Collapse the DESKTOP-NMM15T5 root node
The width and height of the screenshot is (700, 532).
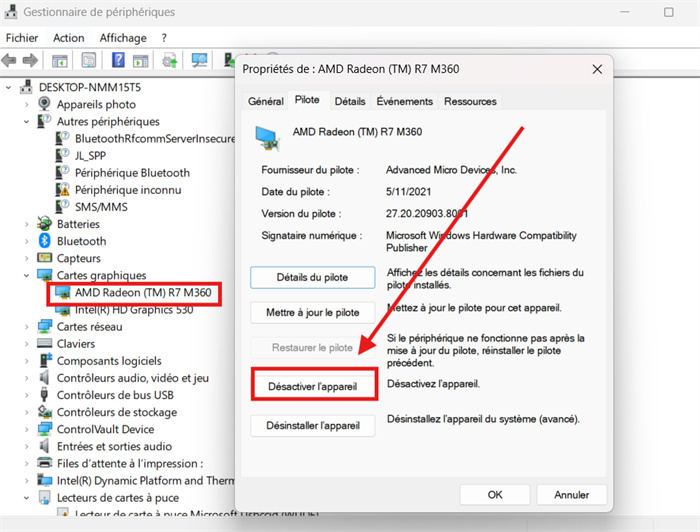pos(8,87)
